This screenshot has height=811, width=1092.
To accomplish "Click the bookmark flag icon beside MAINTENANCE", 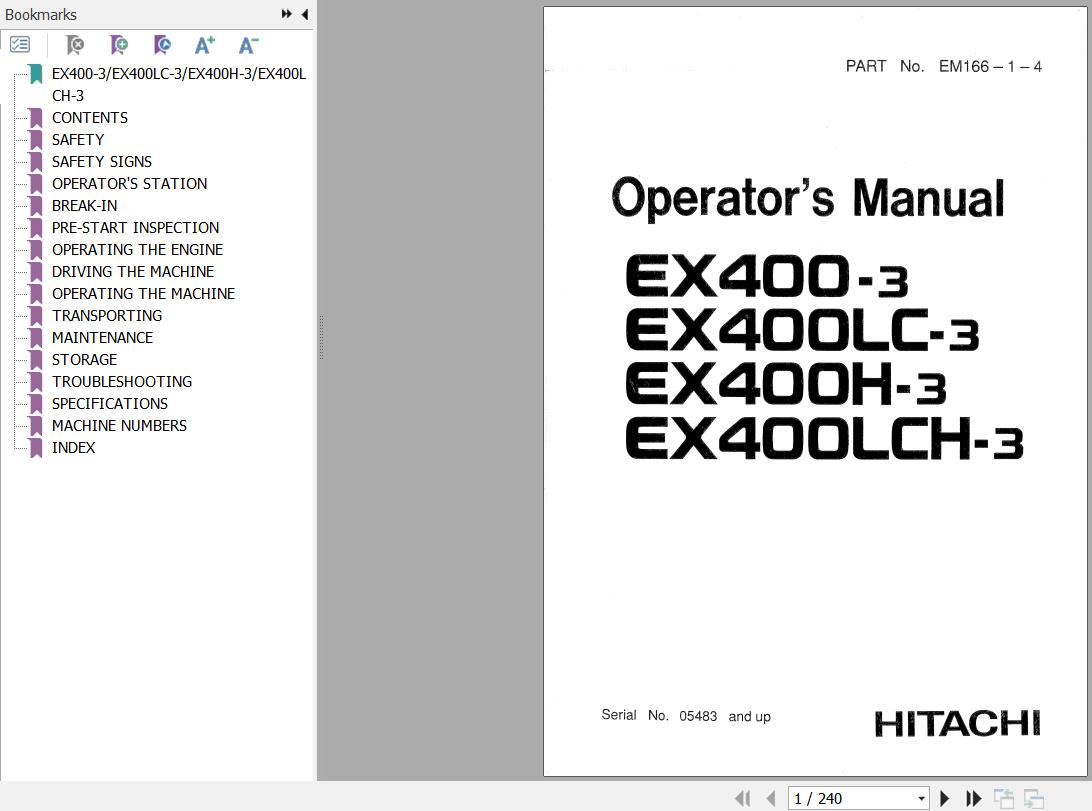I will click(36, 338).
